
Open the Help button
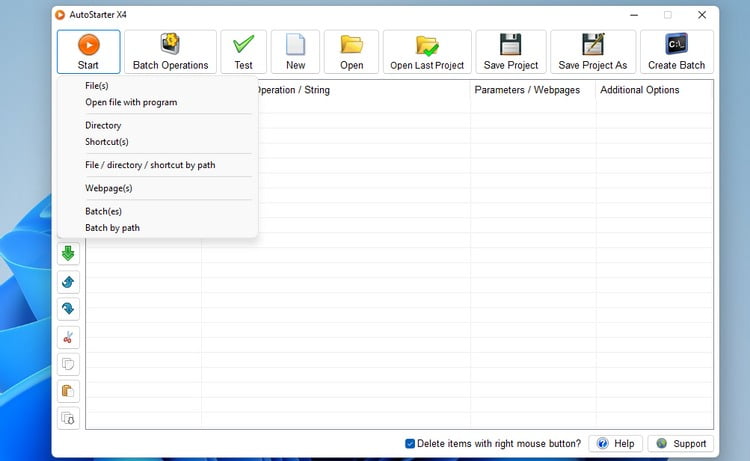tap(616, 444)
